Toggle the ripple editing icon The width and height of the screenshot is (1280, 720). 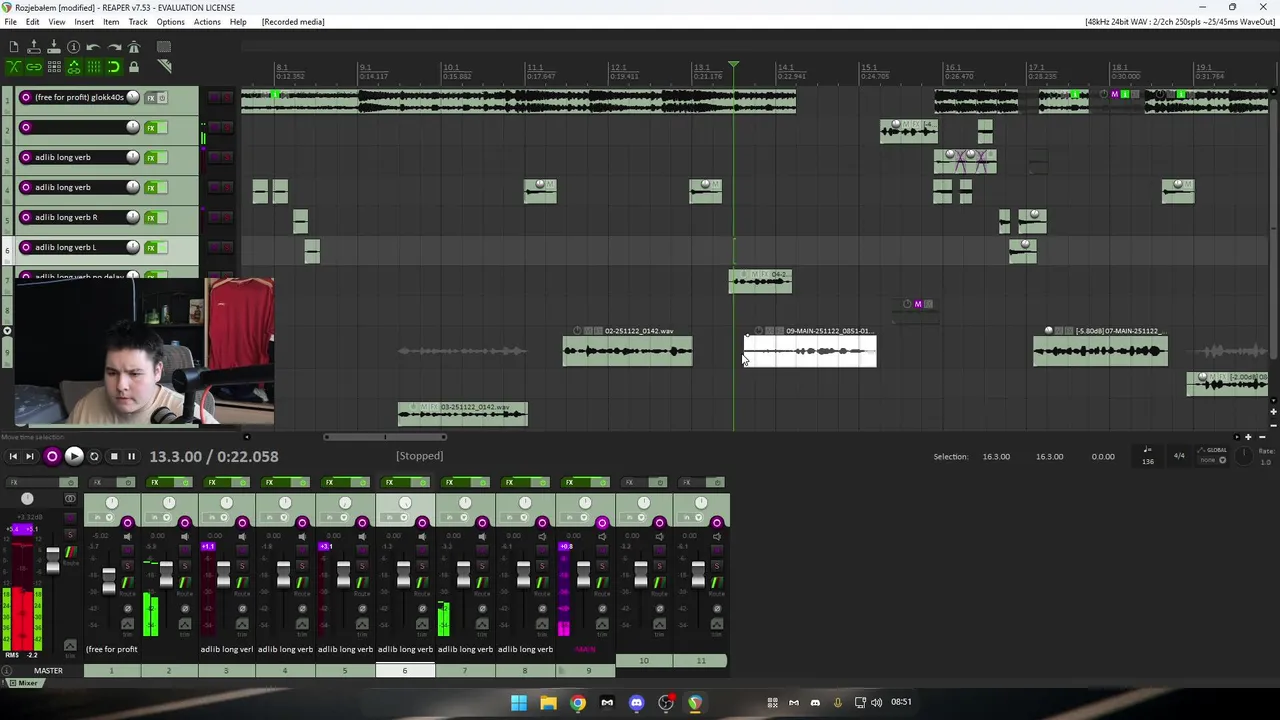point(54,67)
